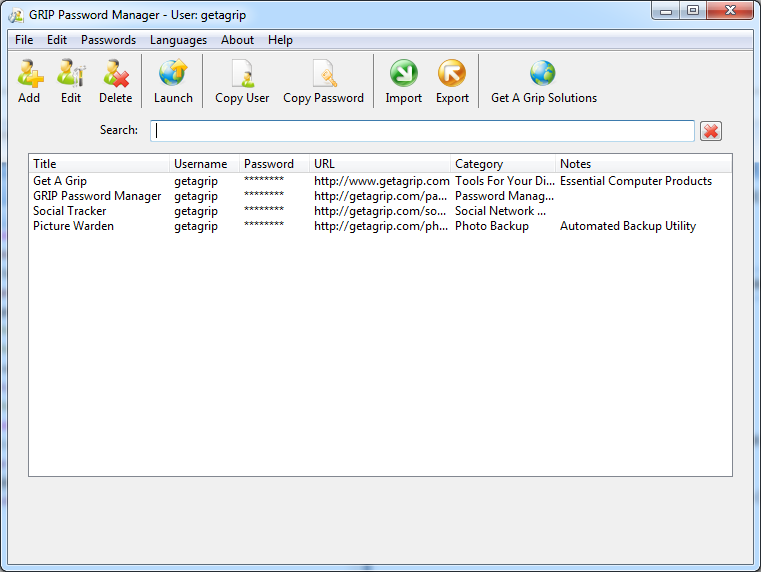Select the 'GRIP Password Manager' entry row
This screenshot has height=572, width=761.
click(x=380, y=196)
